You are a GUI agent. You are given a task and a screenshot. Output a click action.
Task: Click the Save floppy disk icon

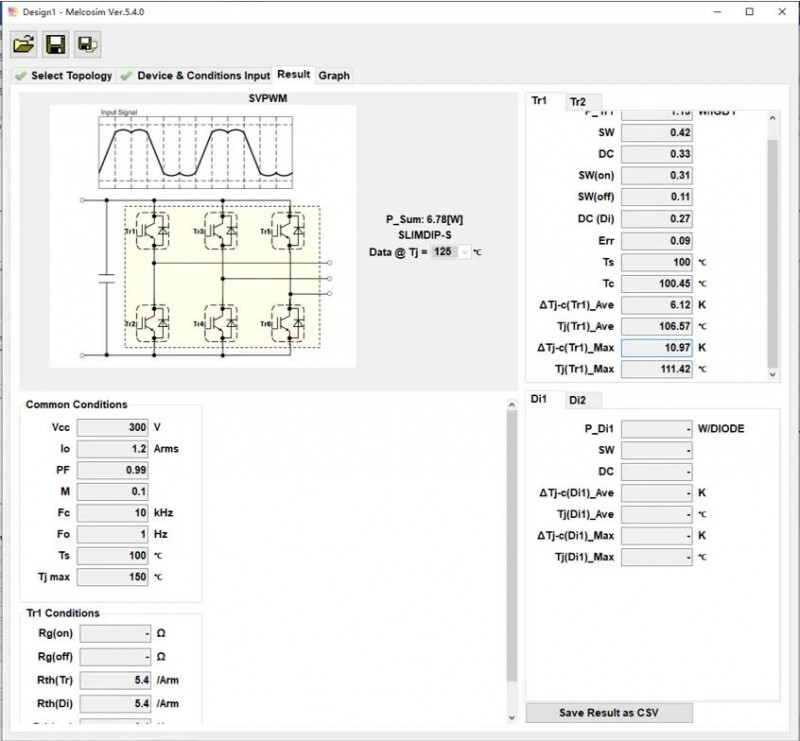[56, 44]
